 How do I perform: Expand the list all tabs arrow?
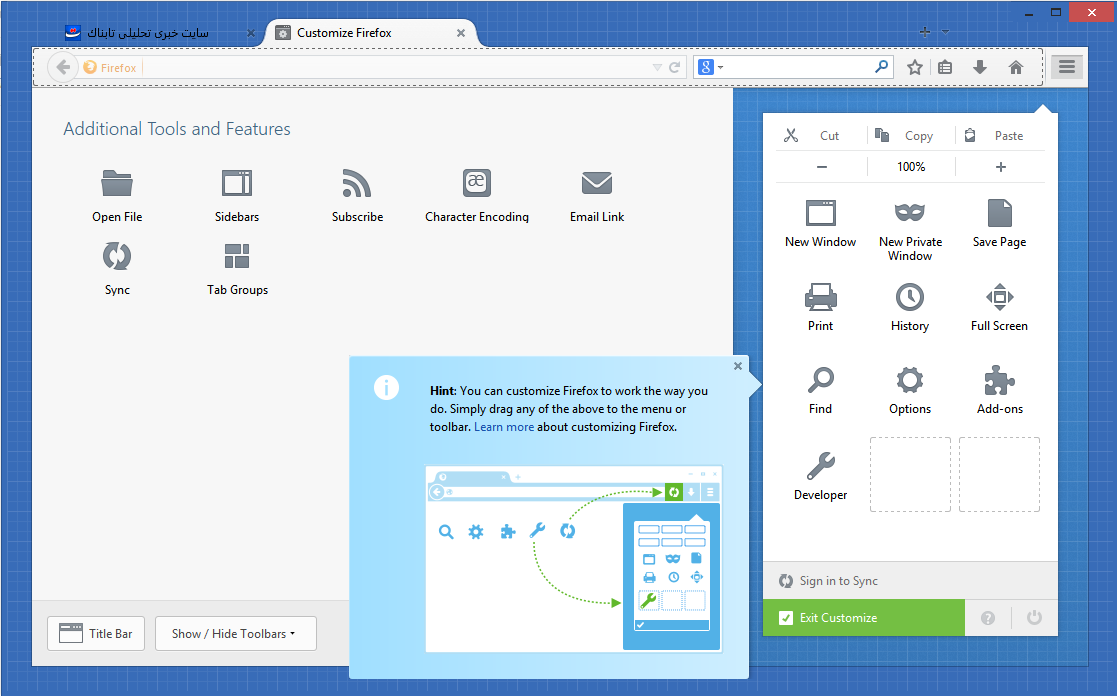(x=945, y=31)
